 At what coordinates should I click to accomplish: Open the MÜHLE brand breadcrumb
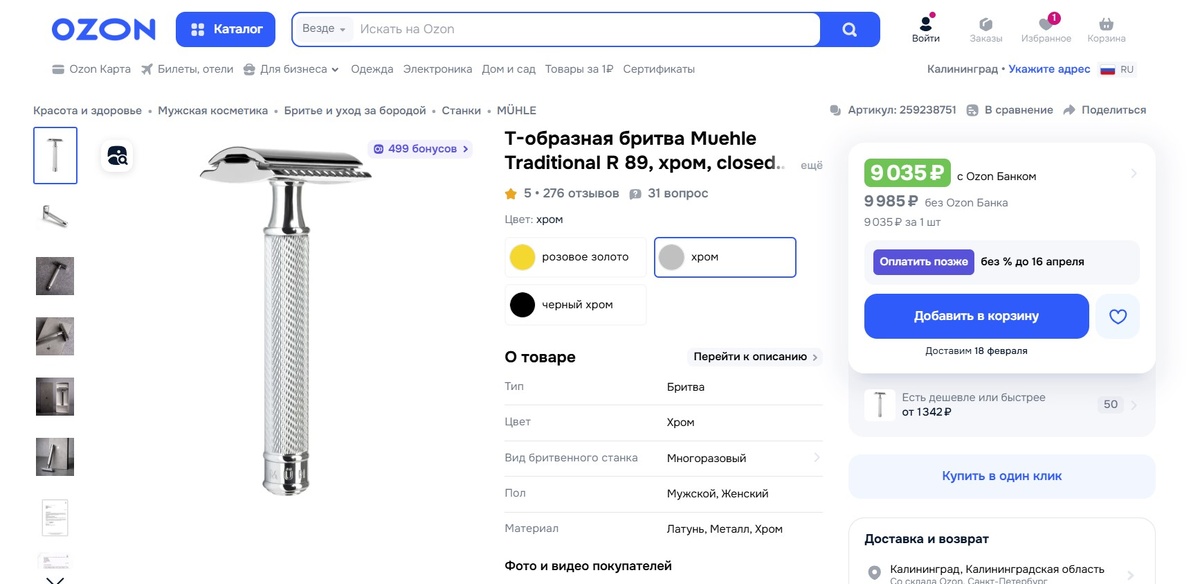pyautogui.click(x=516, y=110)
